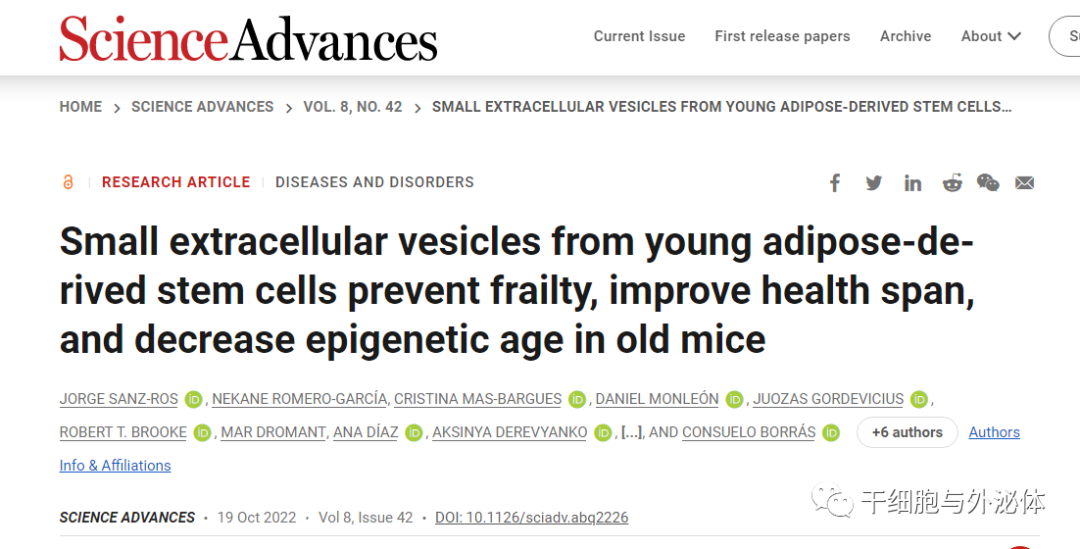The image size is (1080, 549).
Task: Open Jorge Sanz-Ros ORCID icon
Action: tap(194, 400)
